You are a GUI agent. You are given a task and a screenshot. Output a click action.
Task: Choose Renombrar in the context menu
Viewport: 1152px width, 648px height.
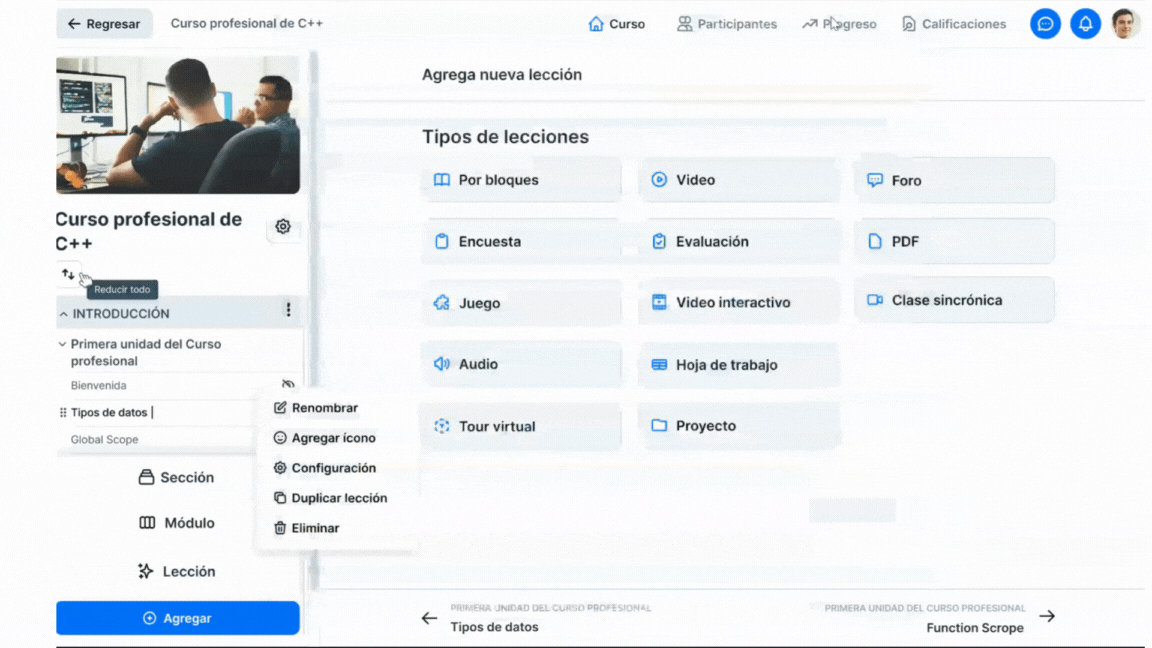[x=316, y=408]
